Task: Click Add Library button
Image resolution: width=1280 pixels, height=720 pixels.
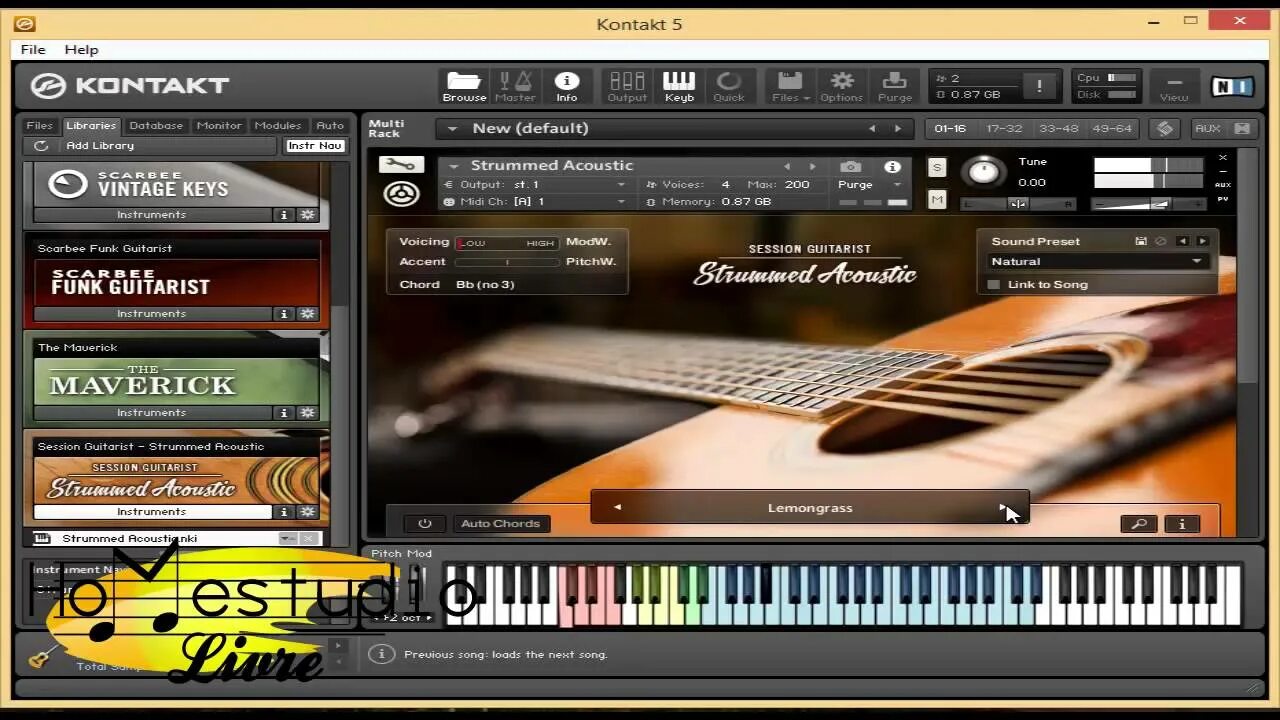Action: pos(100,146)
